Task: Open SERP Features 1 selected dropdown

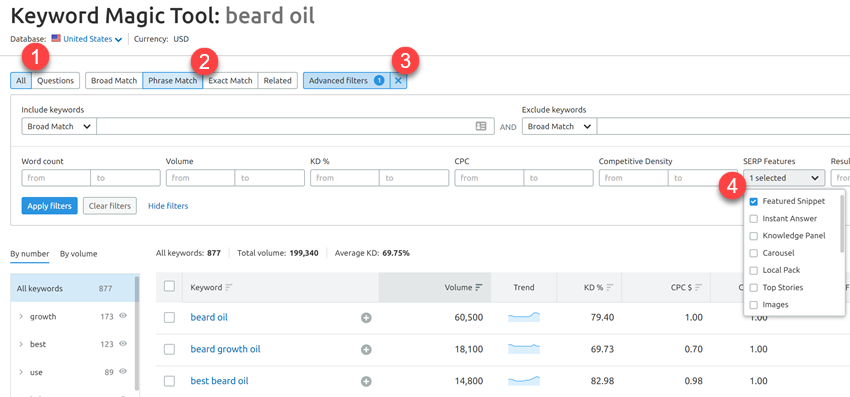Action: click(x=784, y=178)
